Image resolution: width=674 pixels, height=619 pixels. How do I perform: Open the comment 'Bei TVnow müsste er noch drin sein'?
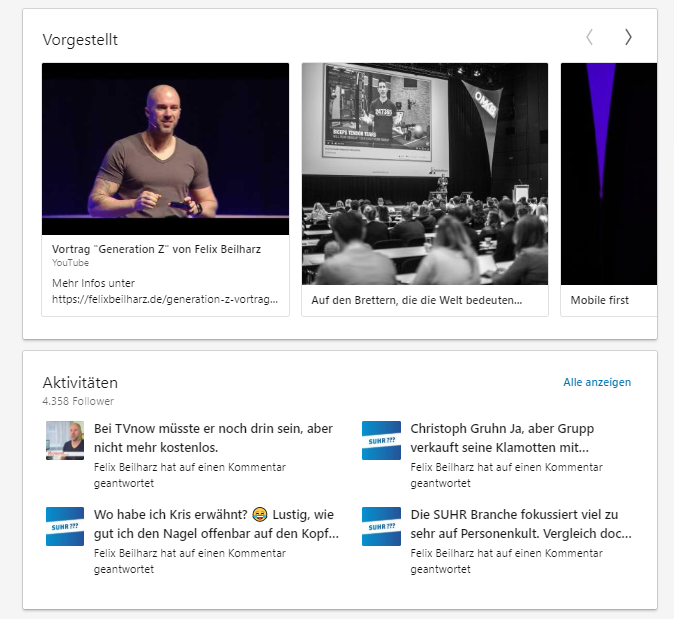point(213,437)
